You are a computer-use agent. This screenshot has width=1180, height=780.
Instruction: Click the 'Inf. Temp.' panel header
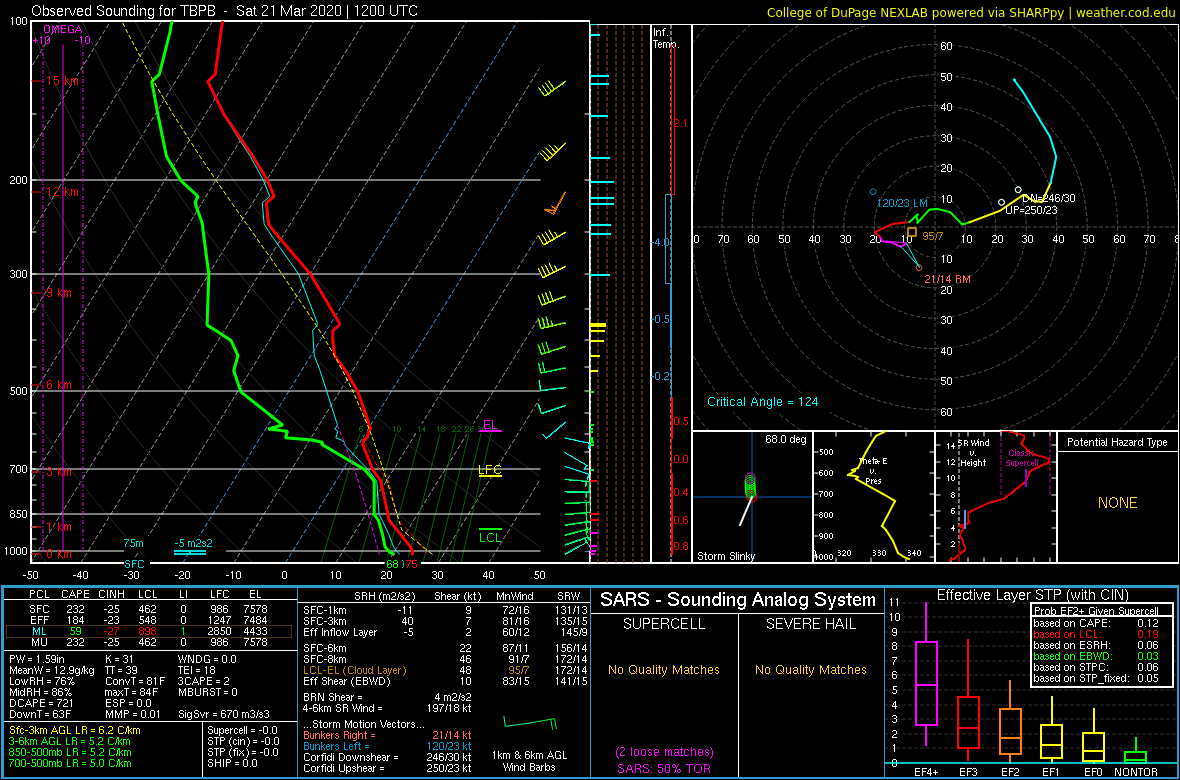coord(666,38)
